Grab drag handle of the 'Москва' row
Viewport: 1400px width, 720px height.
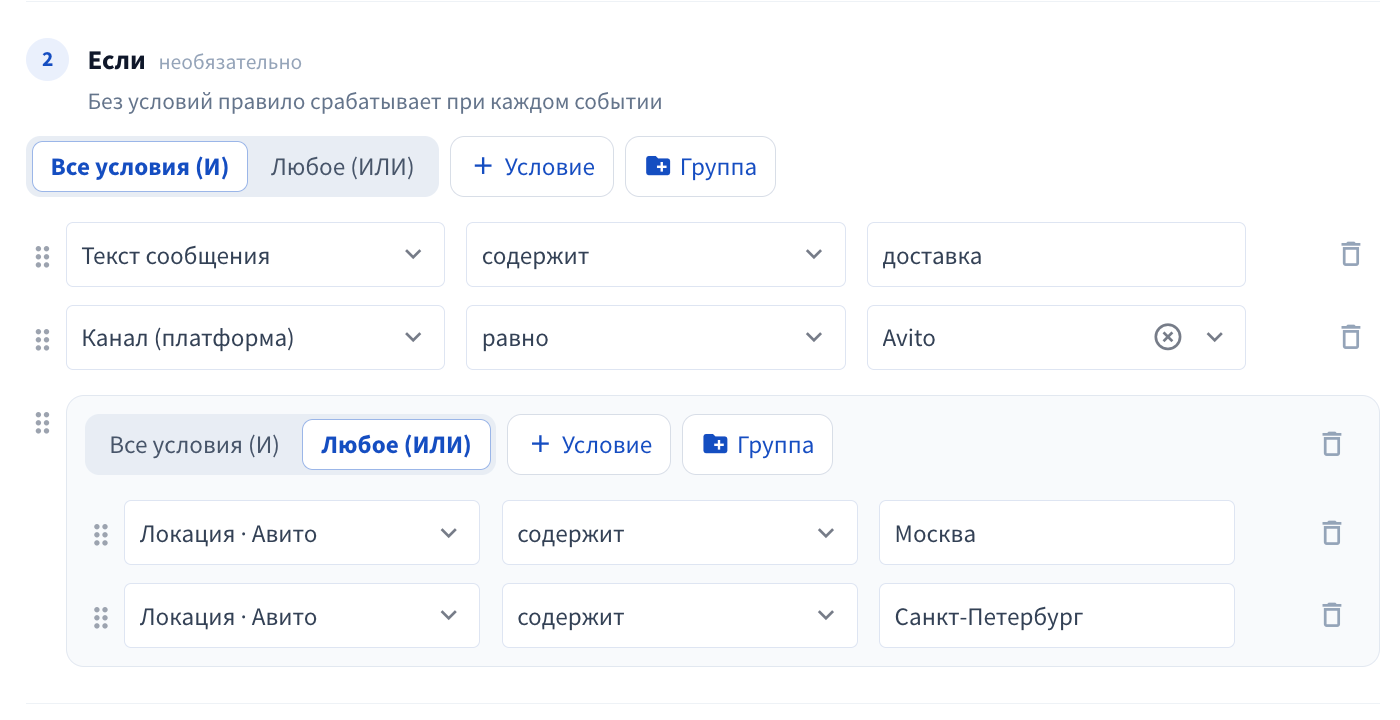pos(100,534)
